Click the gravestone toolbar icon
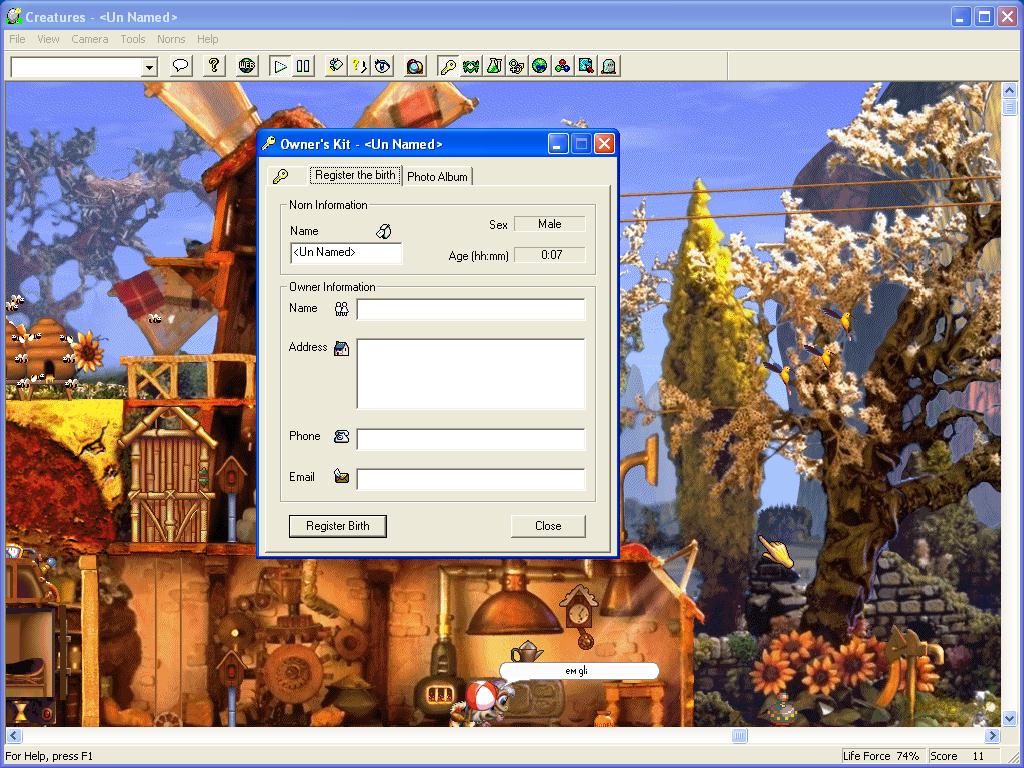This screenshot has width=1024, height=768. [x=609, y=66]
